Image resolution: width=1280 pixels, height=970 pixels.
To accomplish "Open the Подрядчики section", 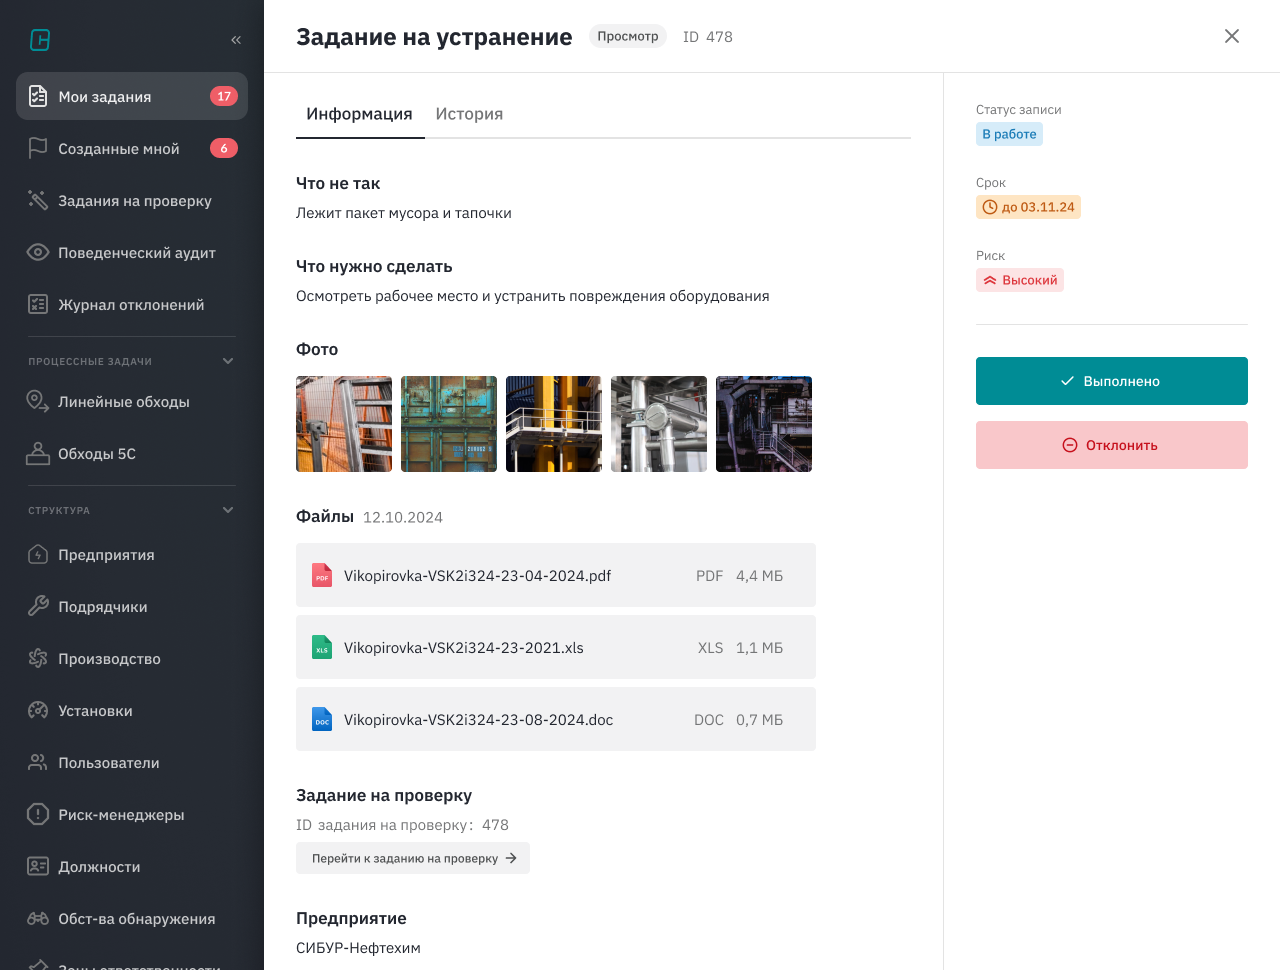I will (x=132, y=606).
